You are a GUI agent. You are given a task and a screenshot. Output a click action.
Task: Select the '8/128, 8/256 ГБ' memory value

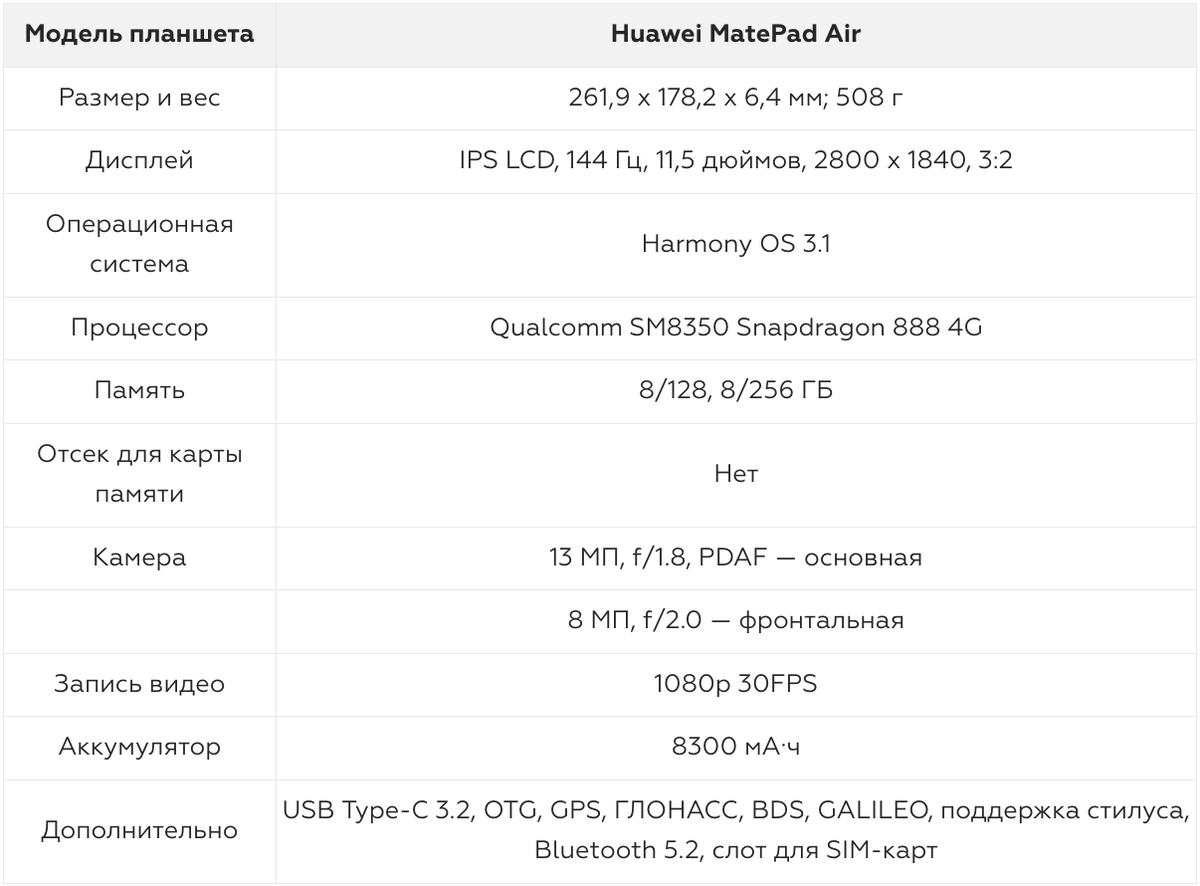pos(735,390)
